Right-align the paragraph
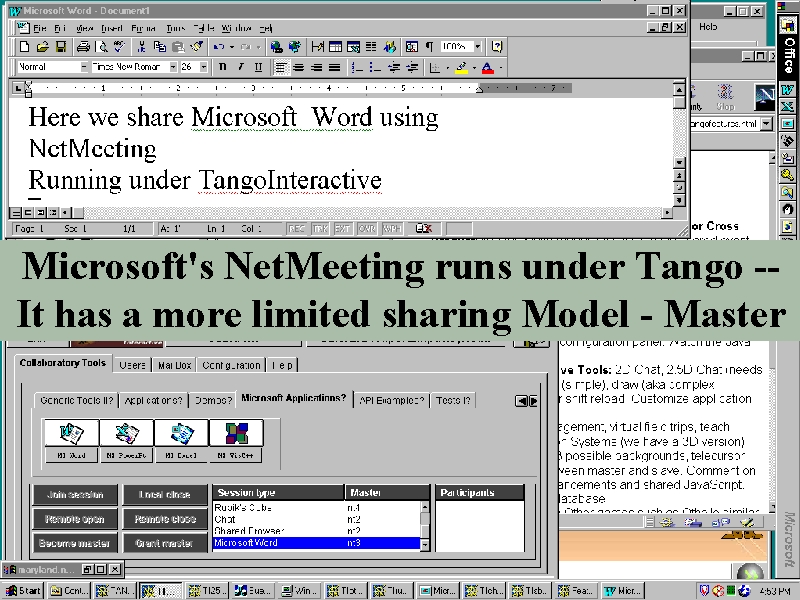 pyautogui.click(x=317, y=67)
